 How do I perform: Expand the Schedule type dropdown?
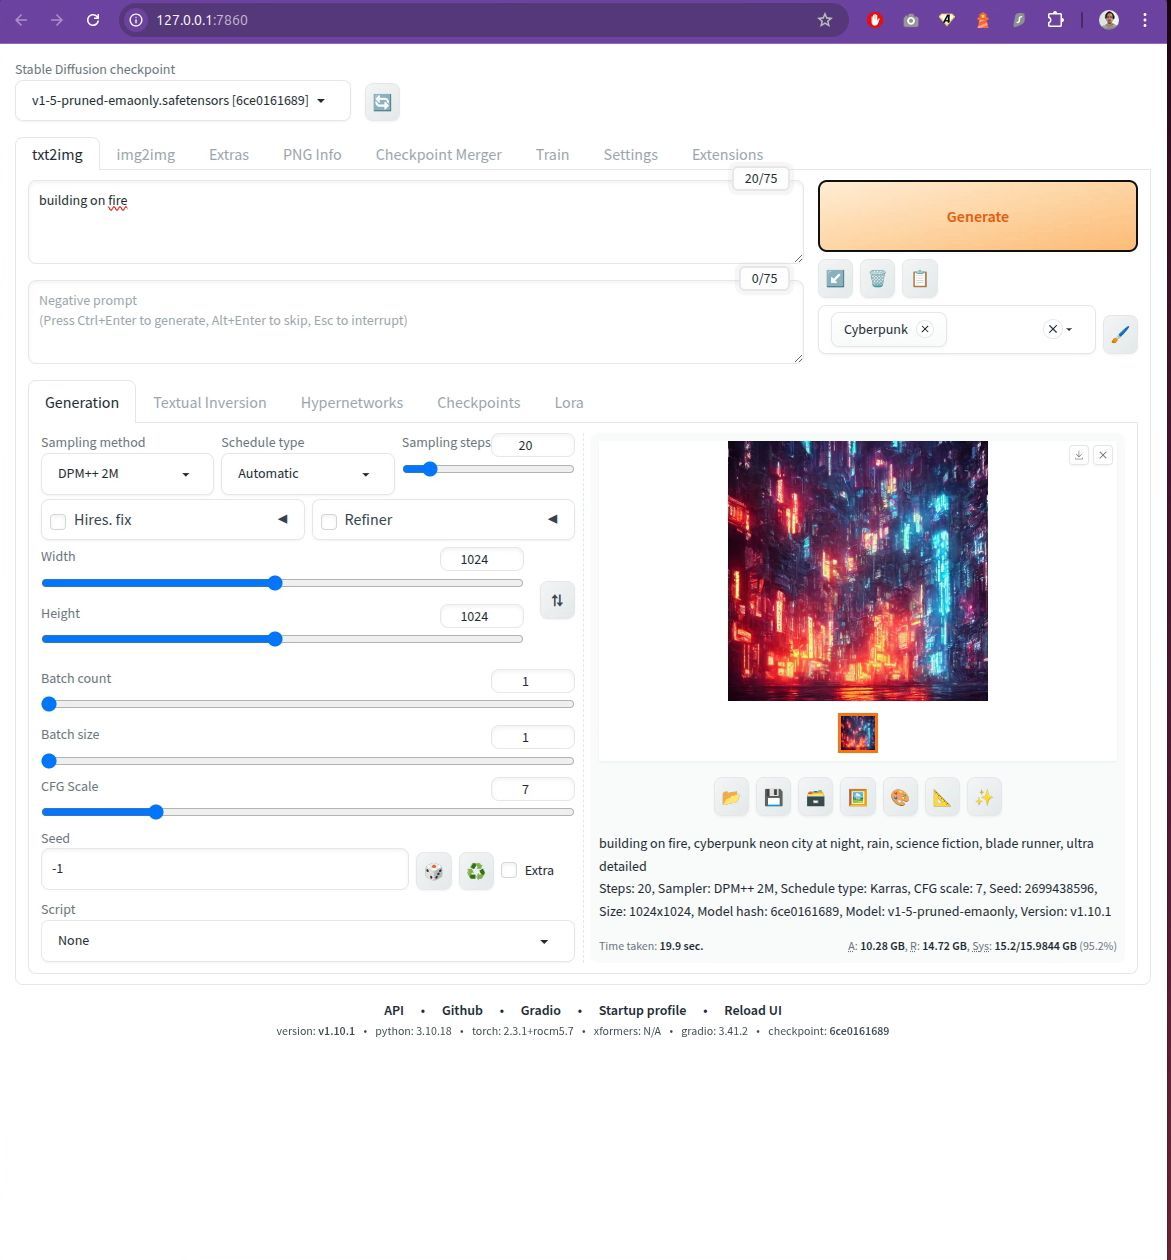[307, 474]
